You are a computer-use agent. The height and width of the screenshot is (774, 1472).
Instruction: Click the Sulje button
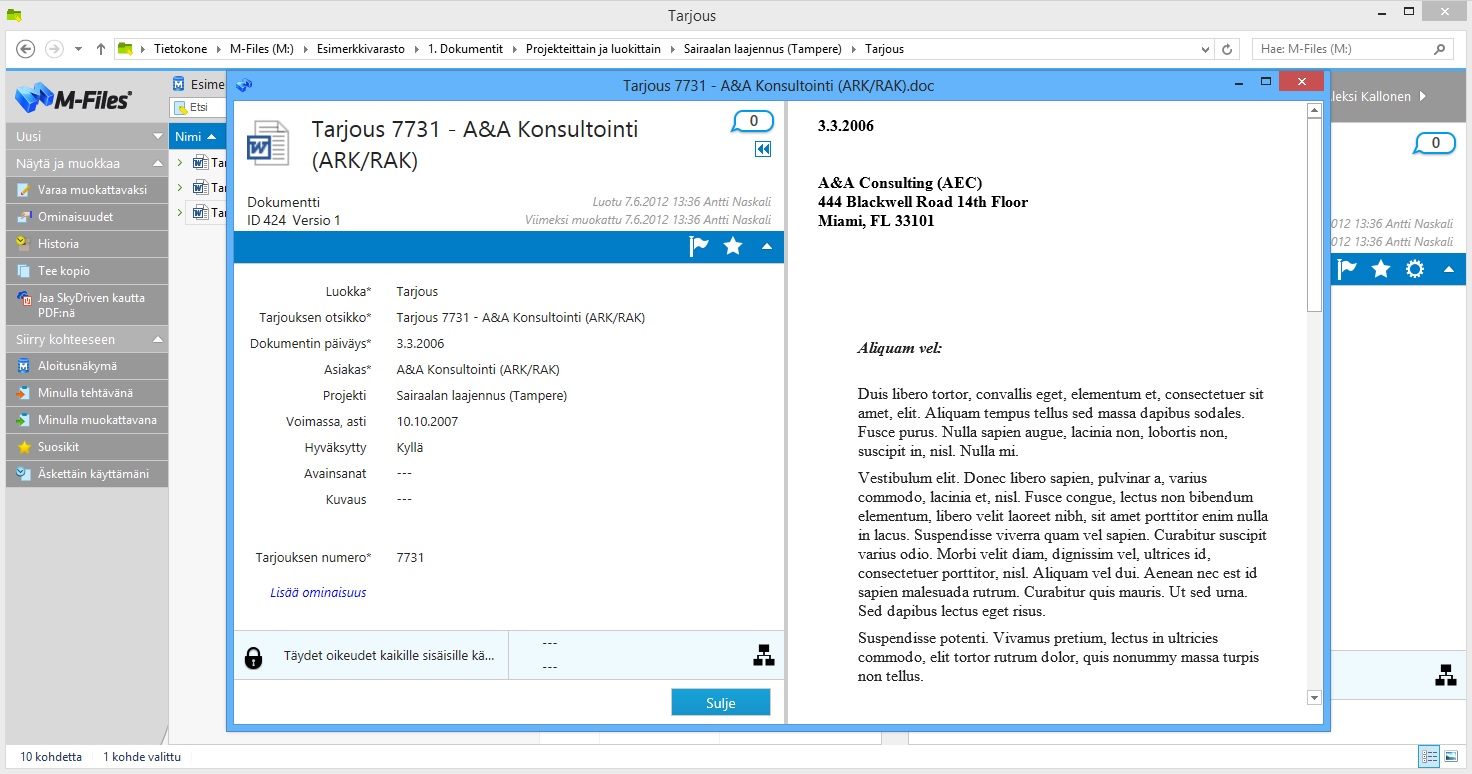pos(721,703)
